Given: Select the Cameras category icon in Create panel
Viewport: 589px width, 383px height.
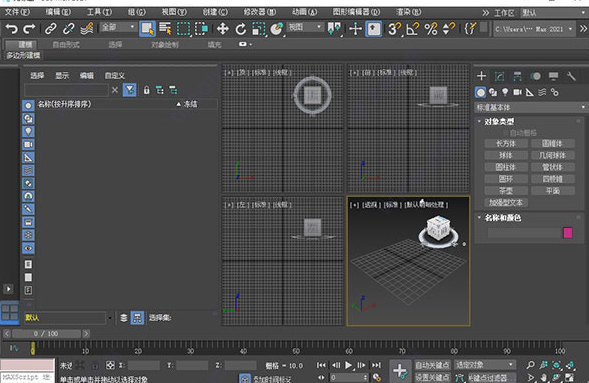Looking at the screenshot, I should [517, 92].
